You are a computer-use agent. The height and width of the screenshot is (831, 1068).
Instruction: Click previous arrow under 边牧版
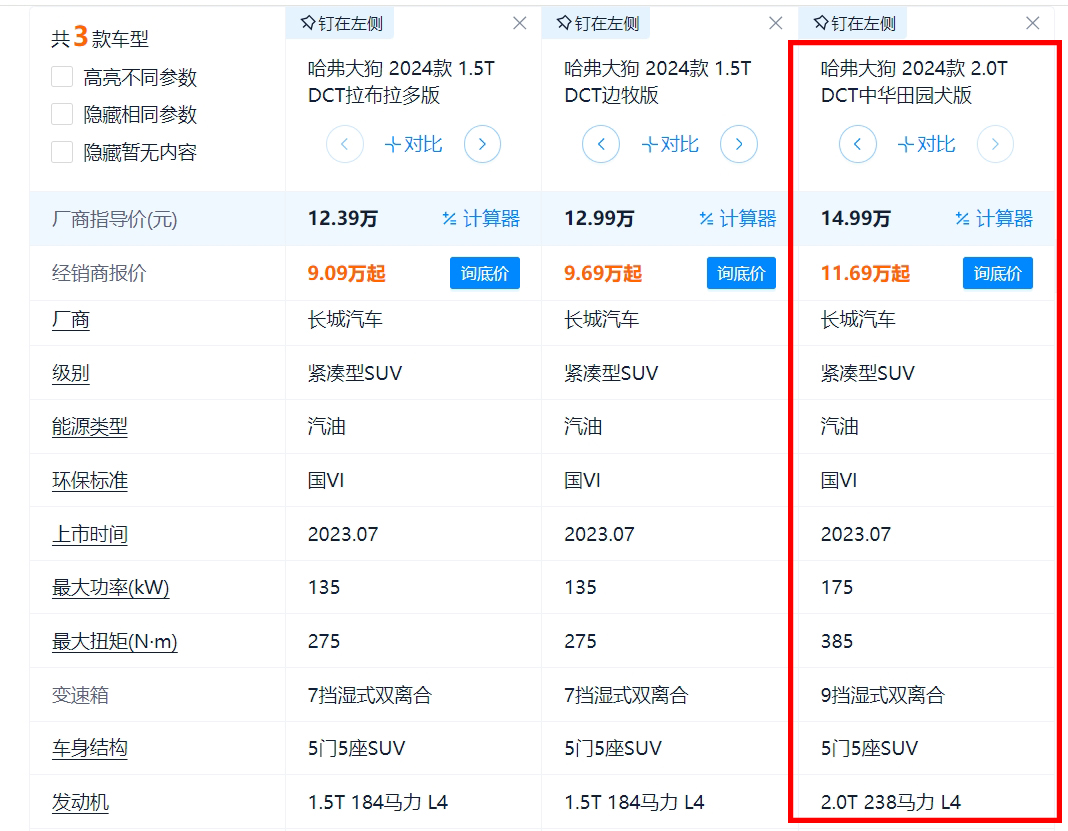601,144
